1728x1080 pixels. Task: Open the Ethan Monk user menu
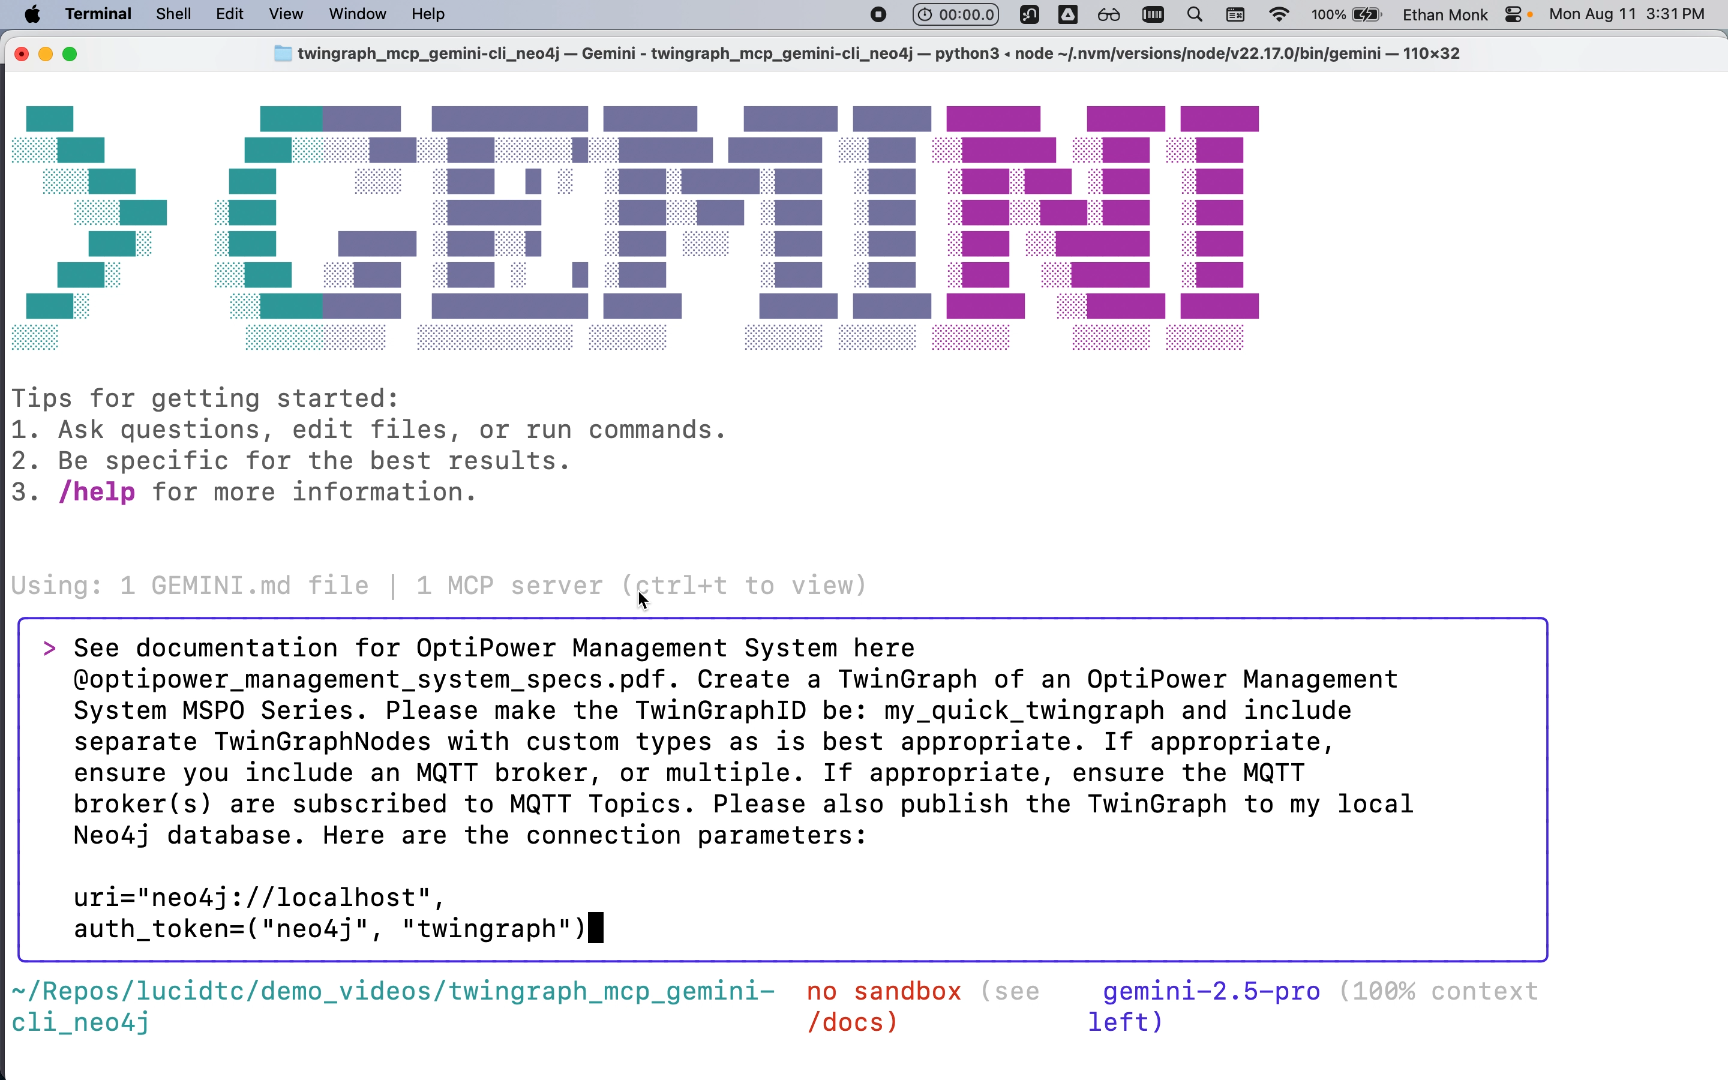pos(1445,14)
